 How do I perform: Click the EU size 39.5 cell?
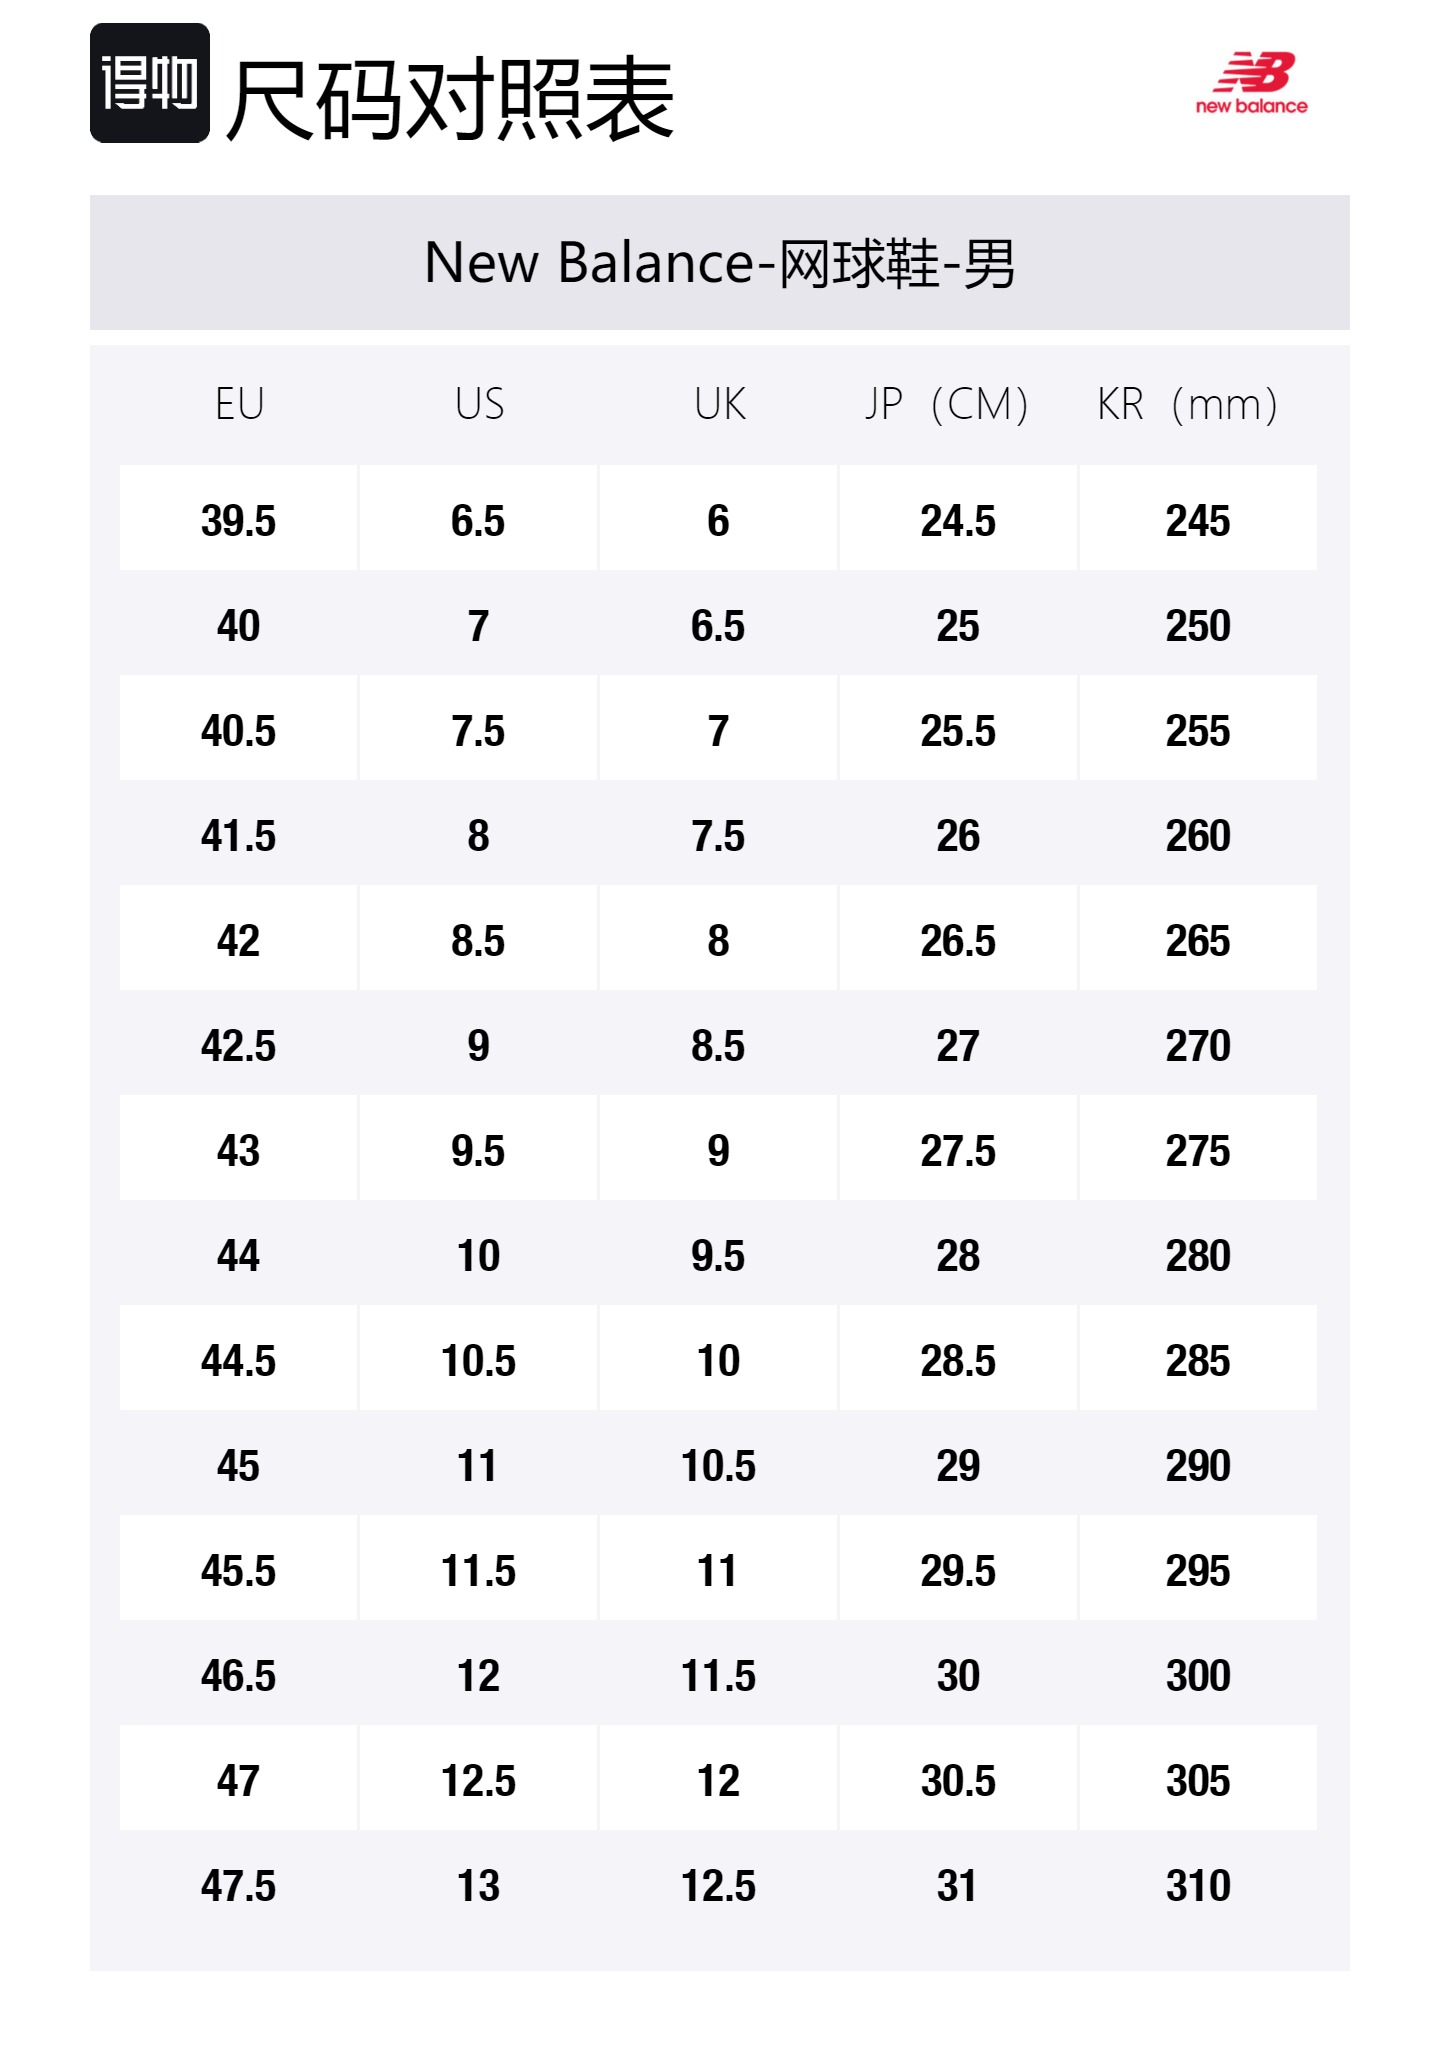(238, 520)
